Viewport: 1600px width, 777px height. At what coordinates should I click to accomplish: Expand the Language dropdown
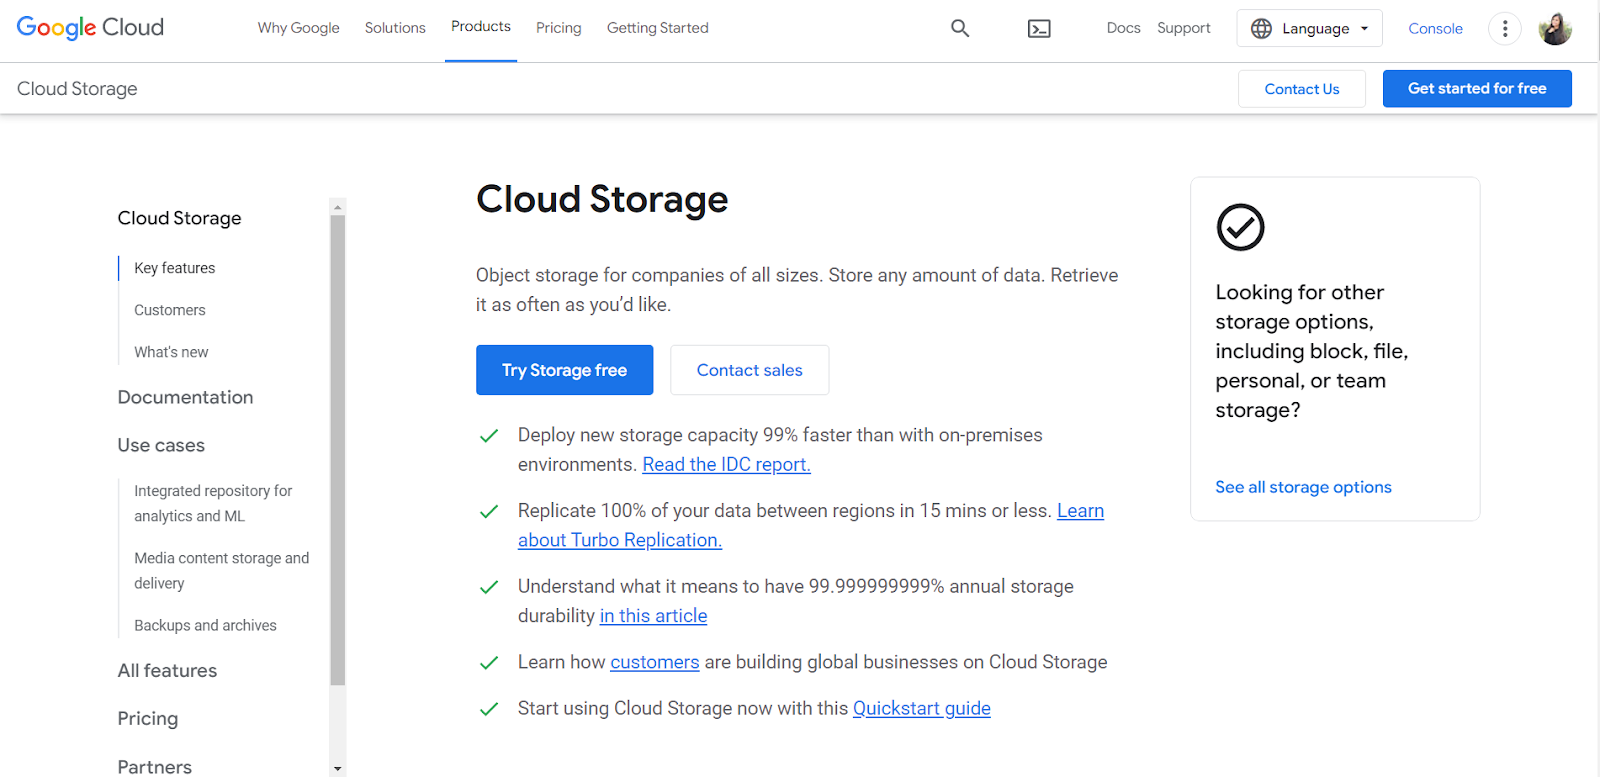[x=1310, y=29]
